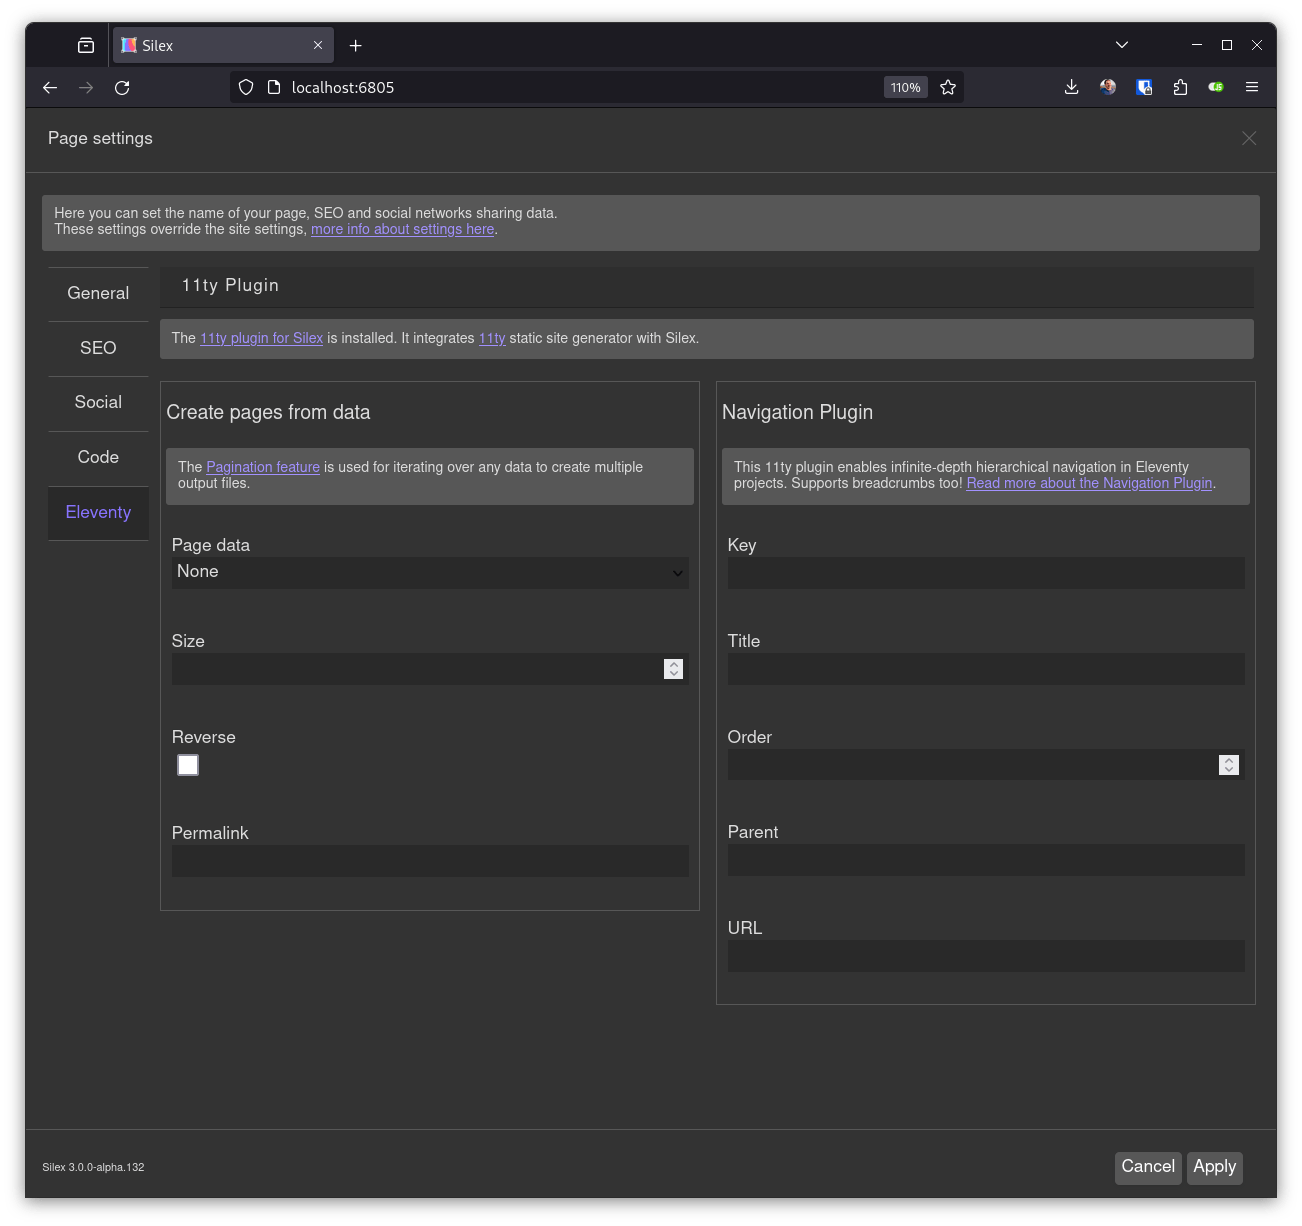Enable the Reverse checkbox
1302x1226 pixels.
pyautogui.click(x=187, y=764)
